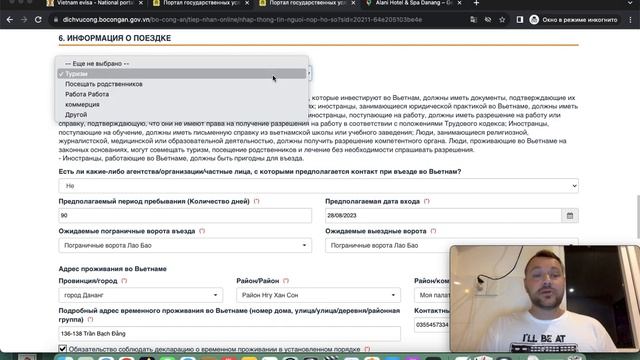Bookmark this page with the star
Screen dimensions: 640x360
pos(502,20)
